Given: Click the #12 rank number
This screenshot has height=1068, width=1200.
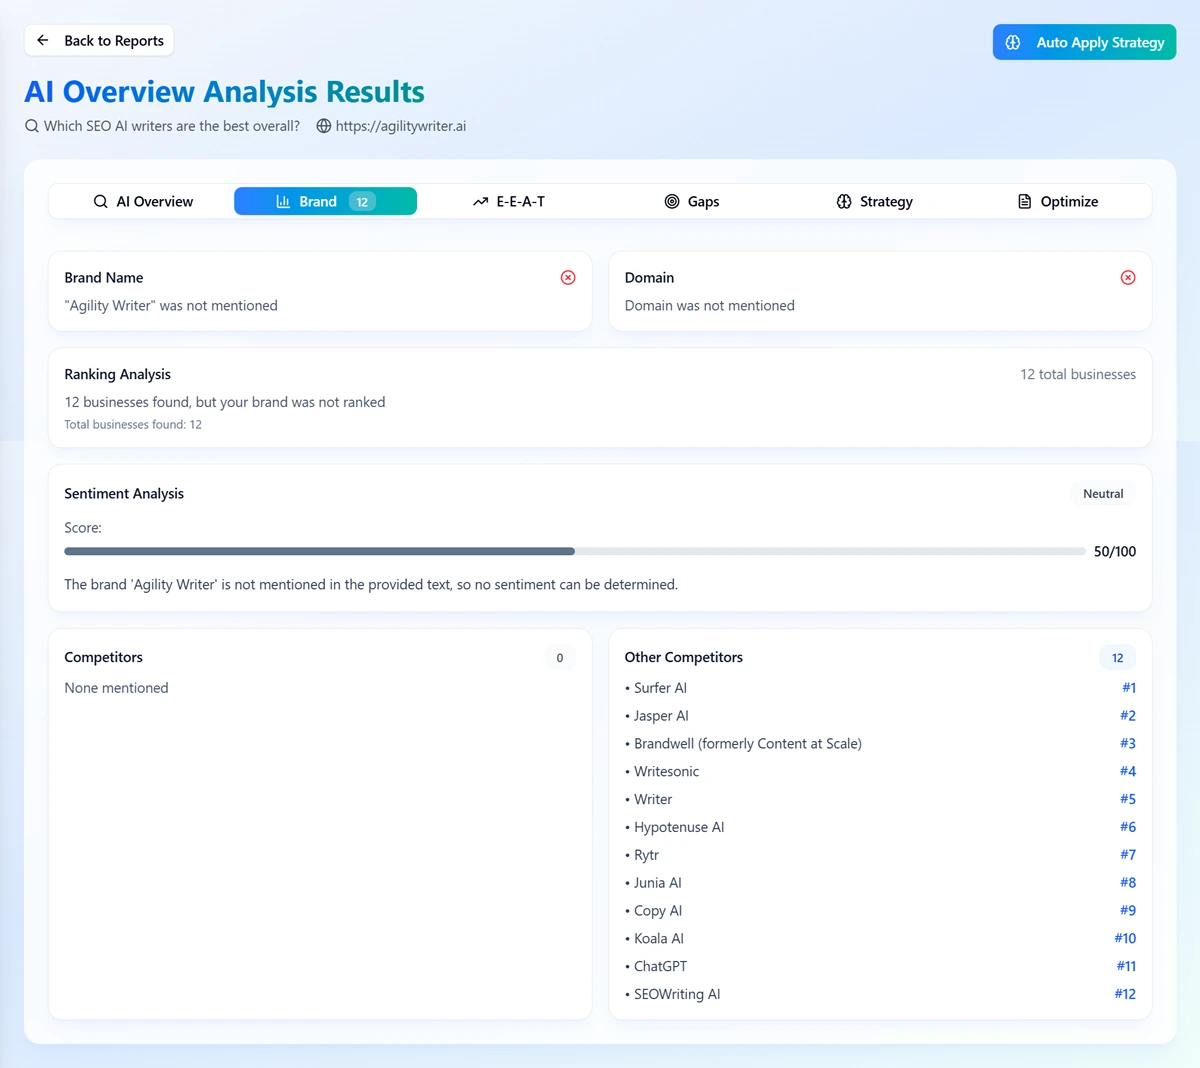Looking at the screenshot, I should pos(1125,994).
